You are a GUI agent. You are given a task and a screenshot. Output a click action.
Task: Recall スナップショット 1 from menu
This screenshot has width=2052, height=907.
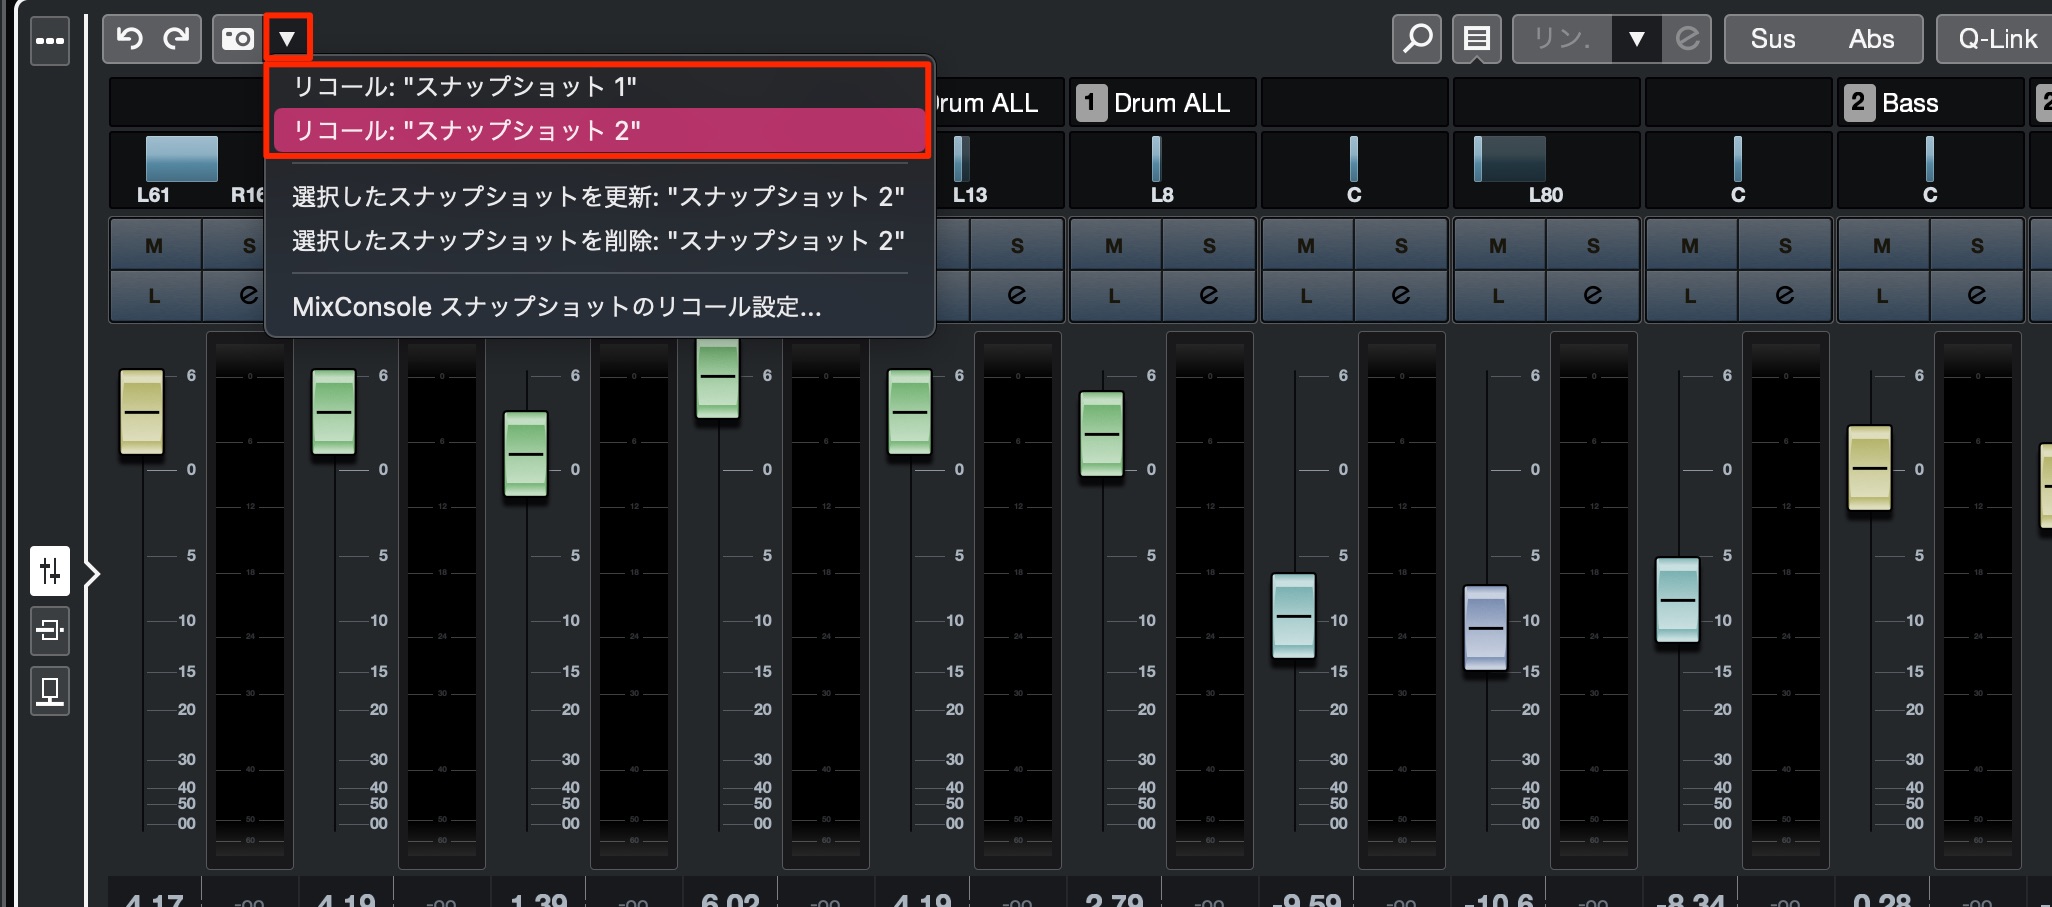[x=598, y=87]
